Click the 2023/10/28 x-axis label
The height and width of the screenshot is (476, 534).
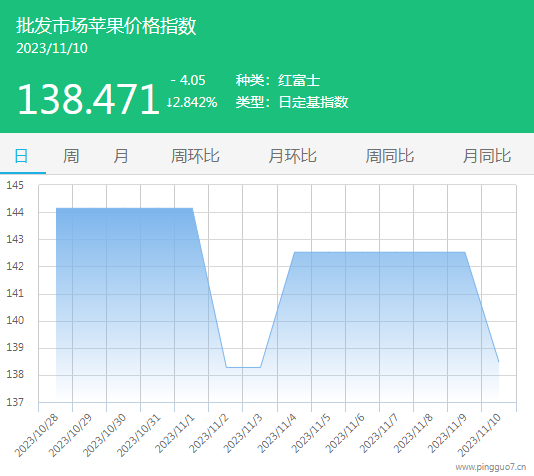(37, 435)
